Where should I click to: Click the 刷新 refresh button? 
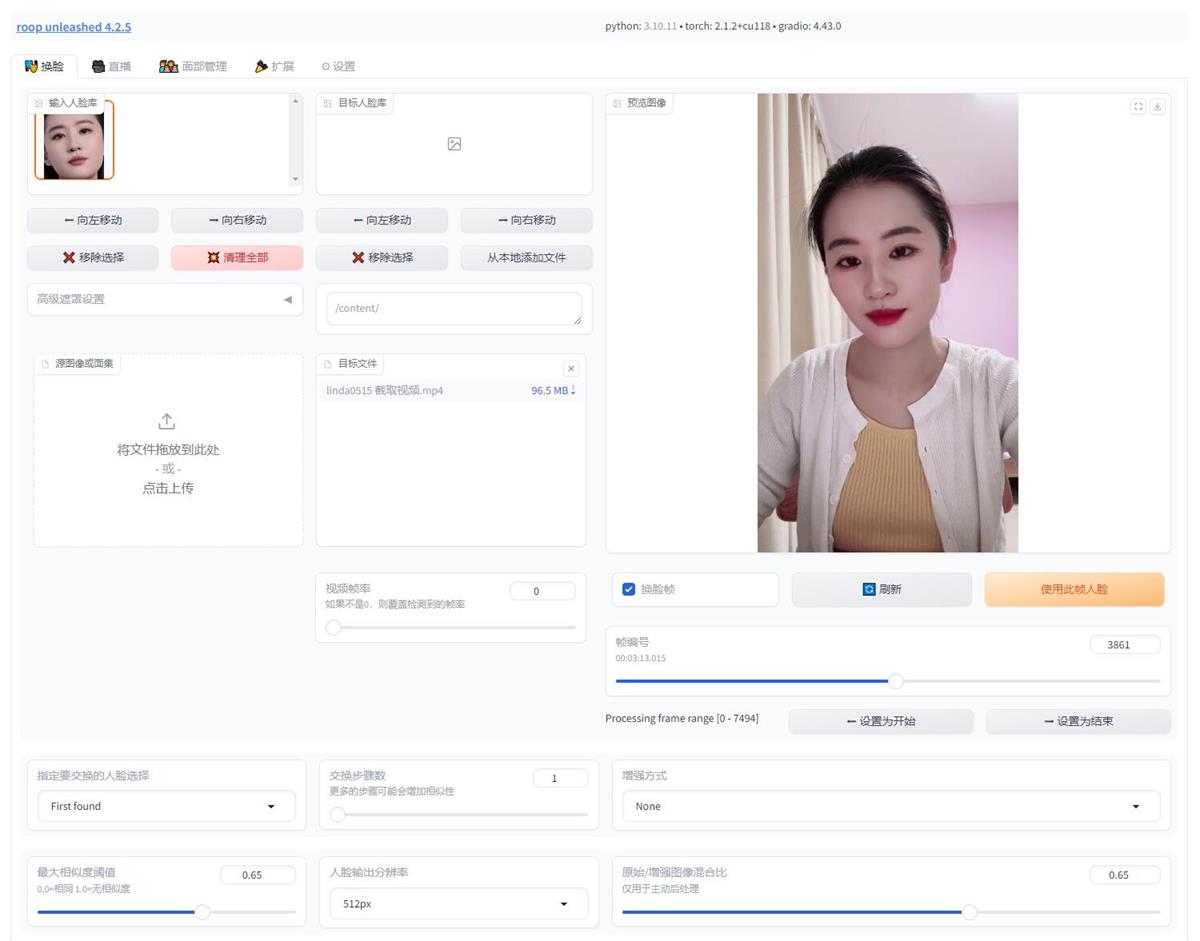(881, 589)
